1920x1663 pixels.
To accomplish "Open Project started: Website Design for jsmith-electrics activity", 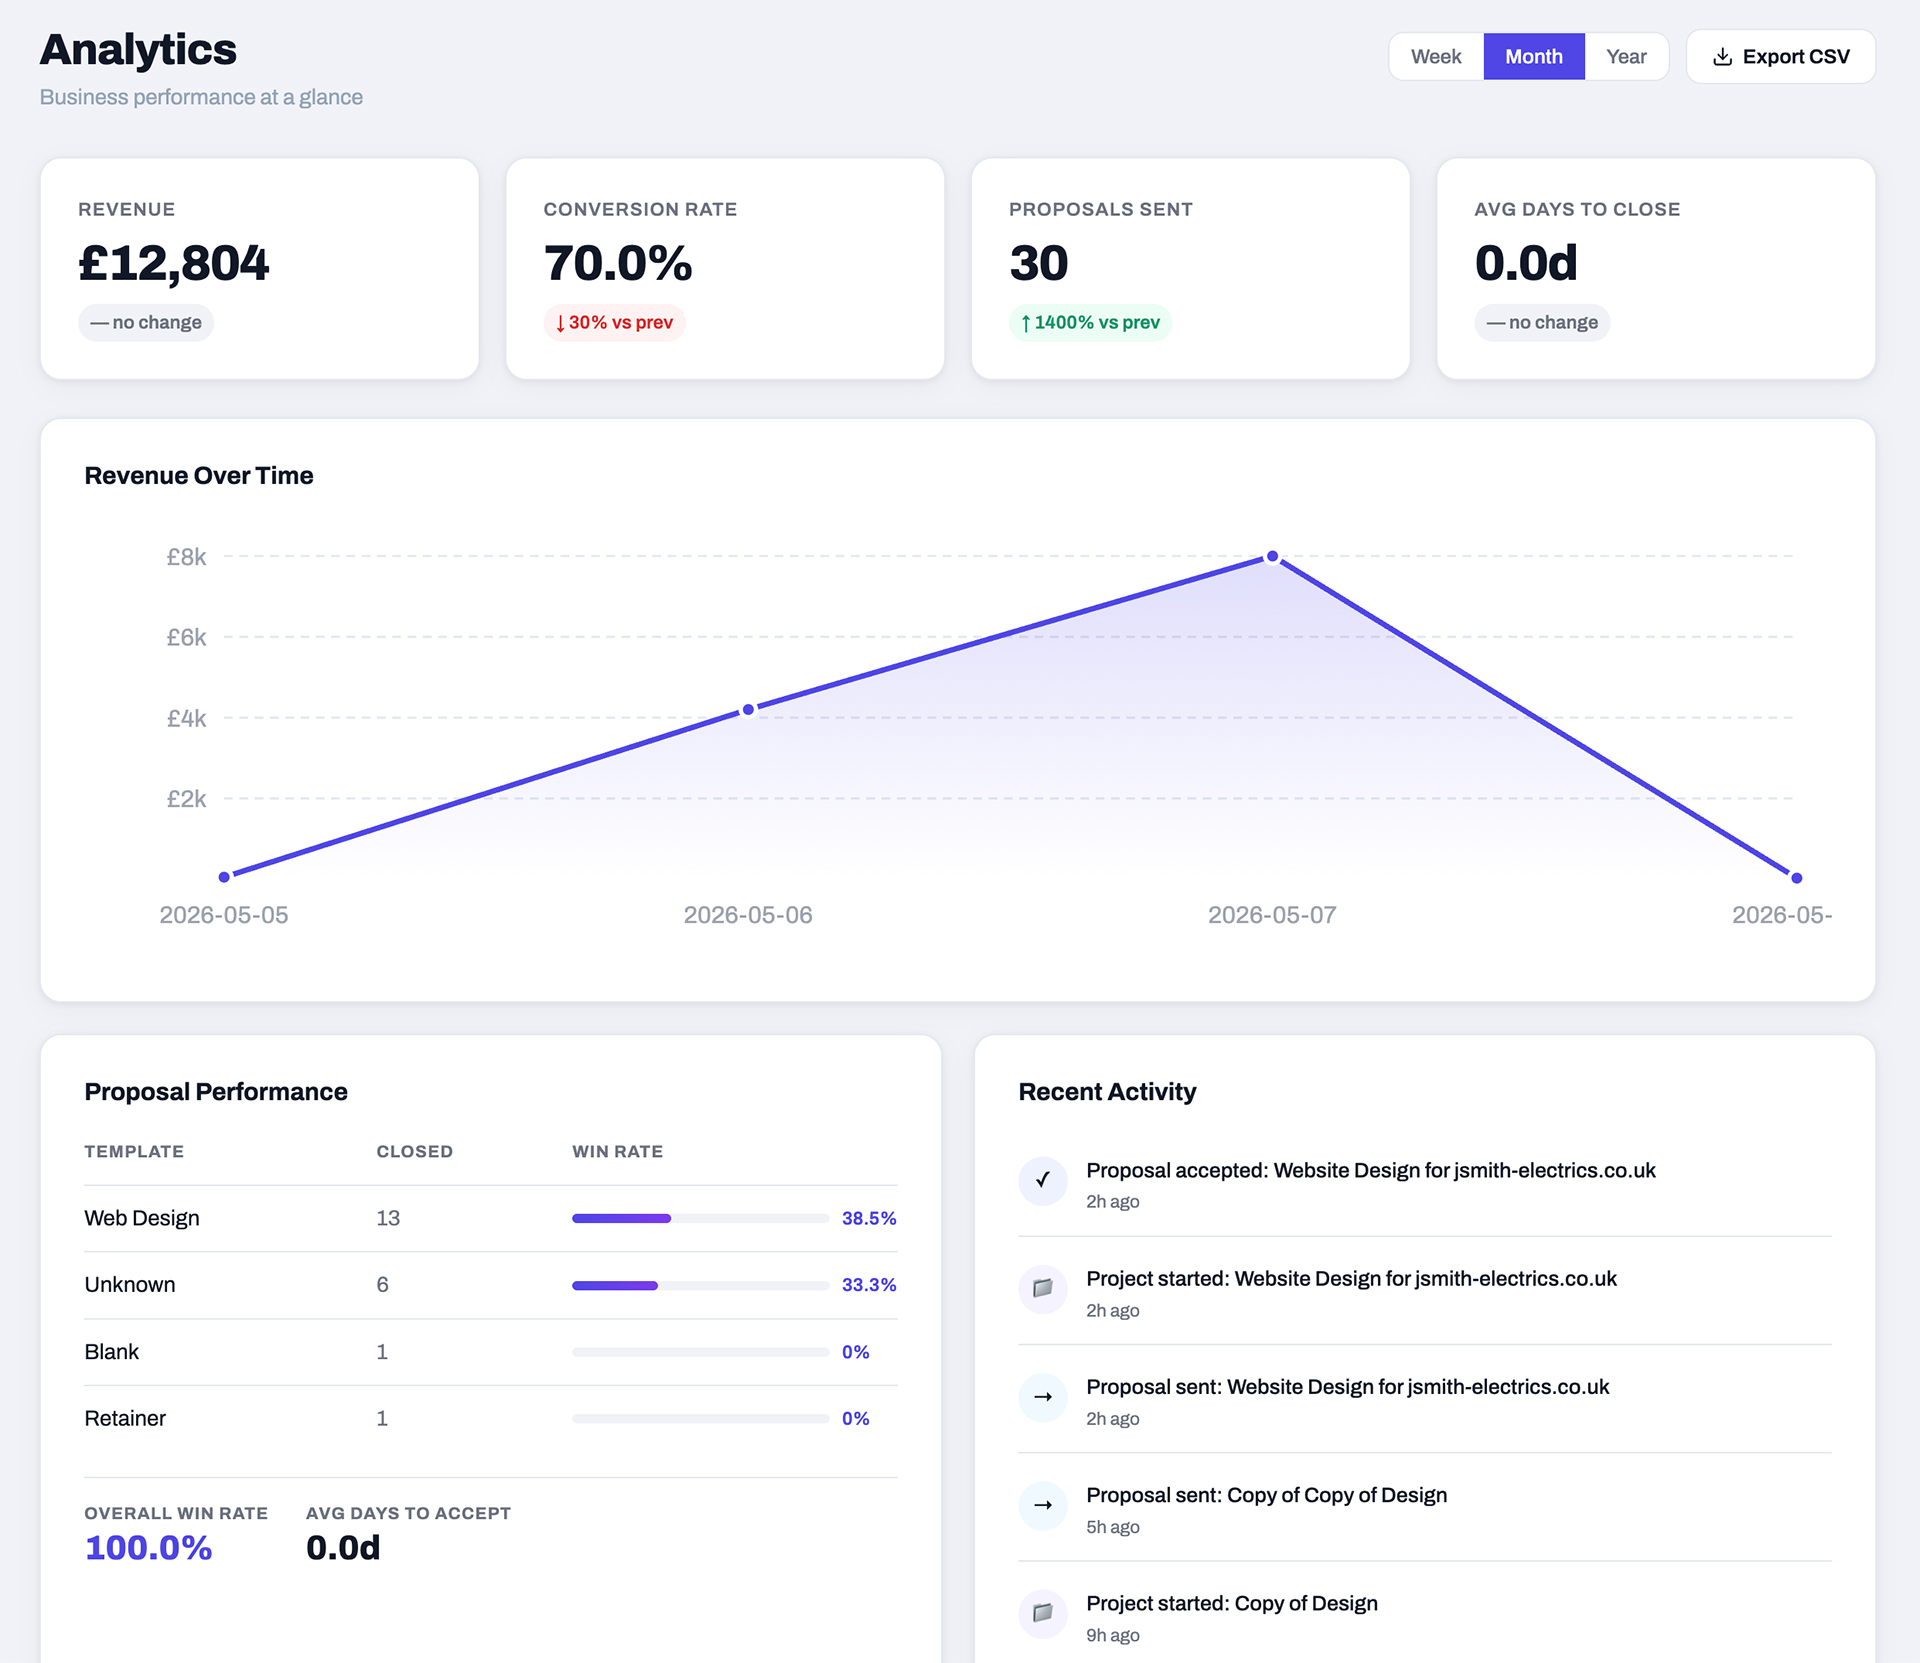I will [x=1425, y=1292].
